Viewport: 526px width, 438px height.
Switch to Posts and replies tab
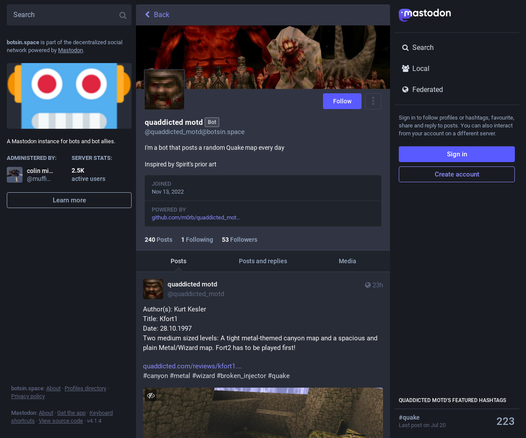click(263, 261)
